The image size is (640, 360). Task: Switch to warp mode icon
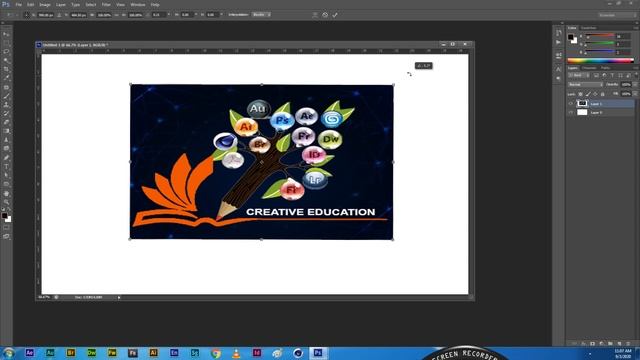click(x=315, y=15)
